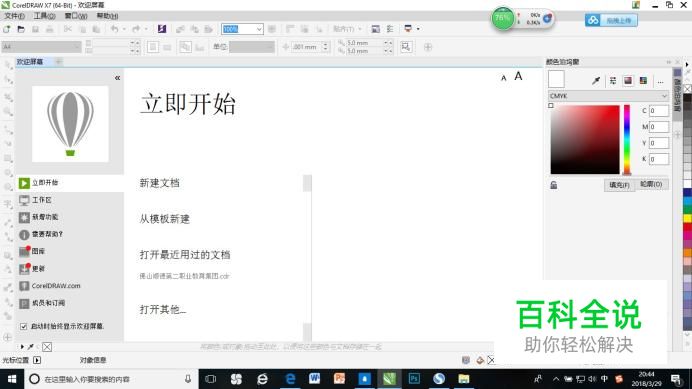Click the Application launcher icon
The width and height of the screenshot is (692, 389).
408,29
